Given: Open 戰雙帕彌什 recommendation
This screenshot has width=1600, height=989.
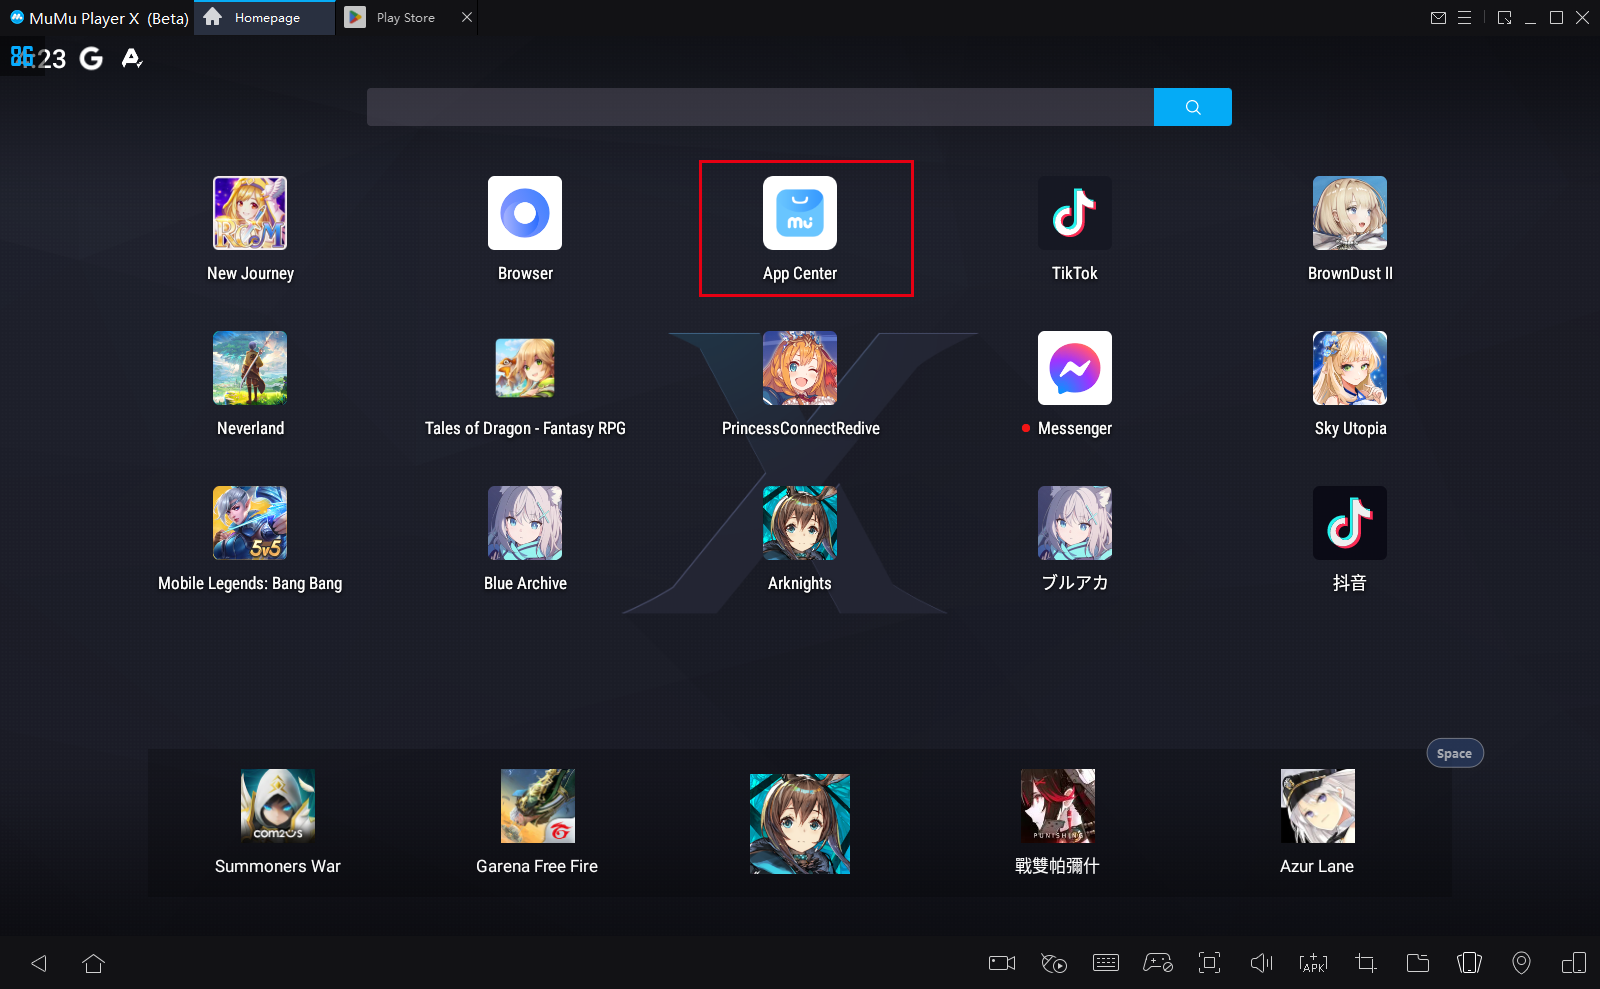Looking at the screenshot, I should tap(1058, 806).
